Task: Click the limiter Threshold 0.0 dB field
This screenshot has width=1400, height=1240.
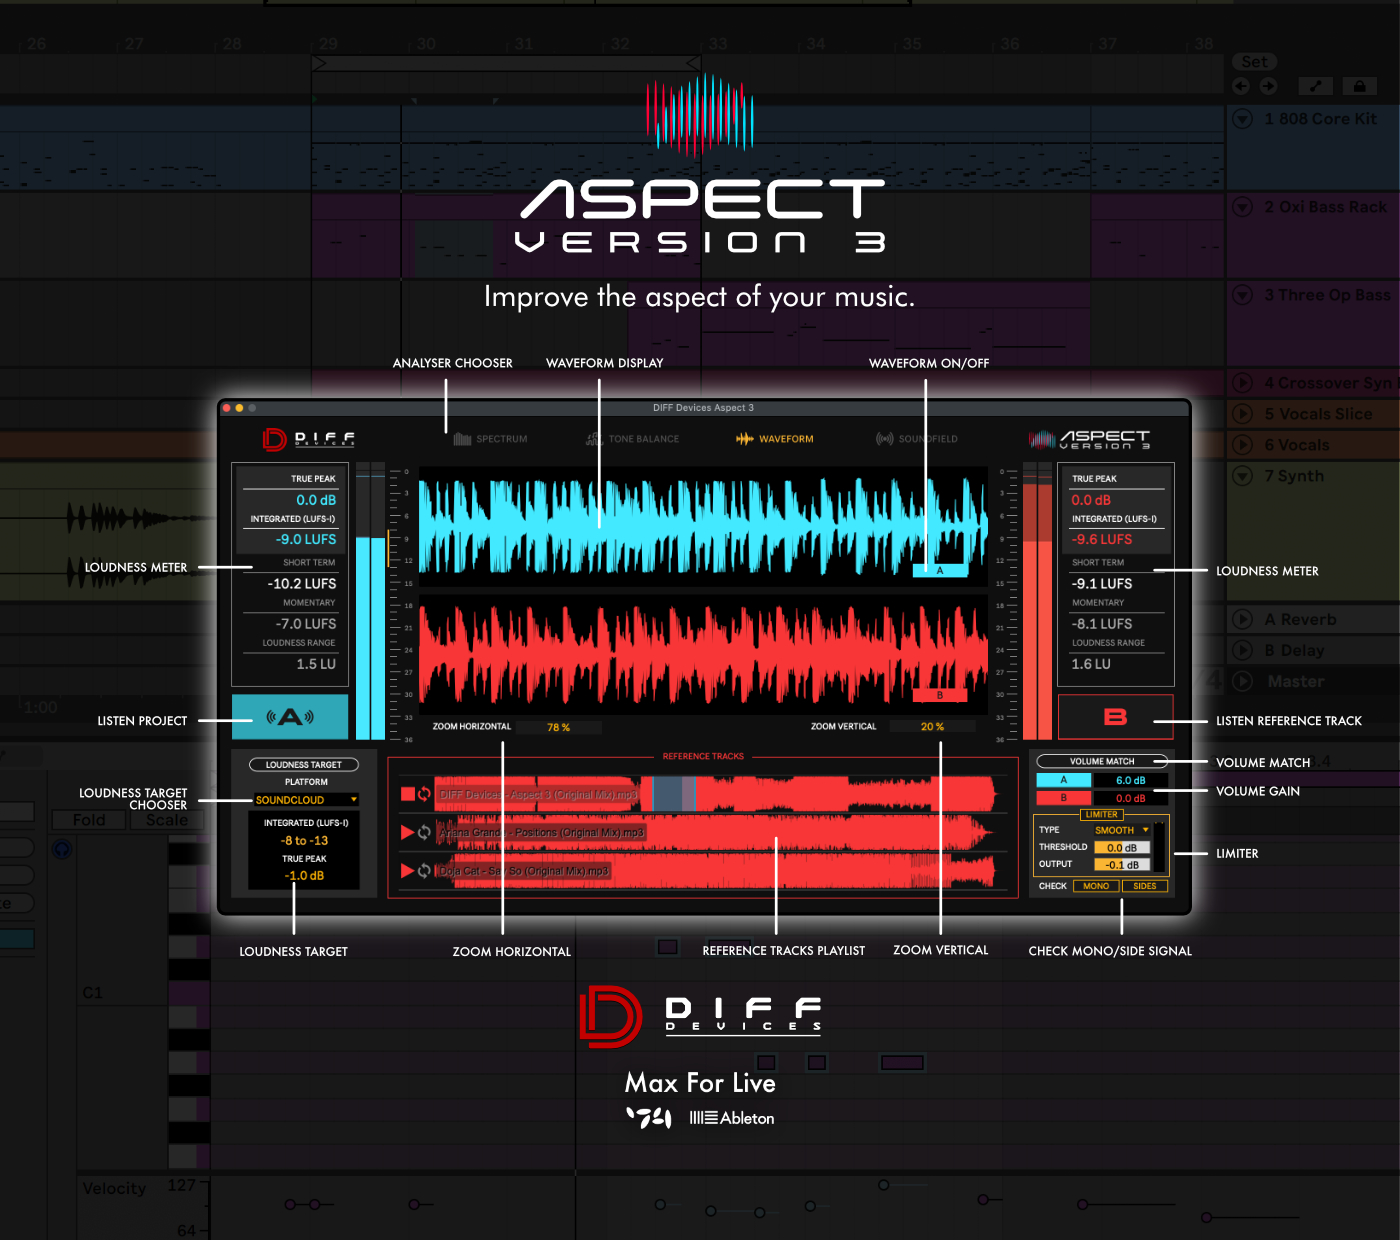Action: (x=1122, y=848)
